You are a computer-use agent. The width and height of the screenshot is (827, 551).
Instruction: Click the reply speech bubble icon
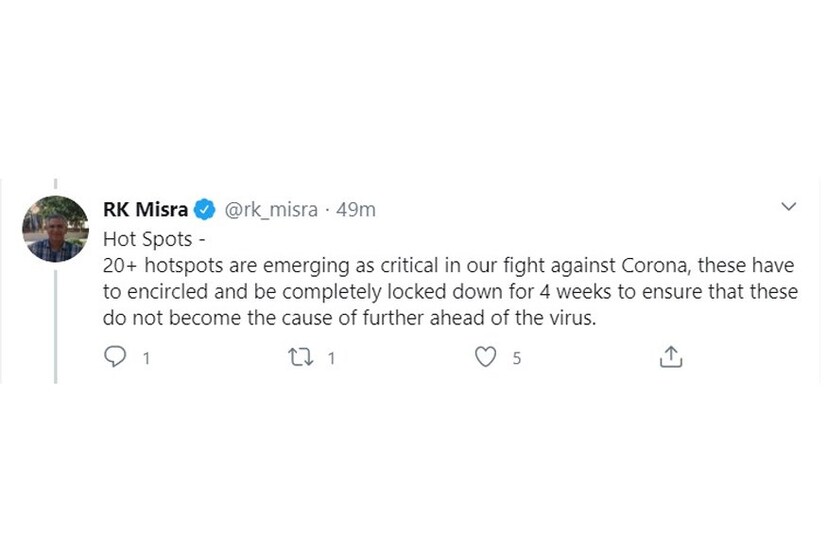pos(115,357)
